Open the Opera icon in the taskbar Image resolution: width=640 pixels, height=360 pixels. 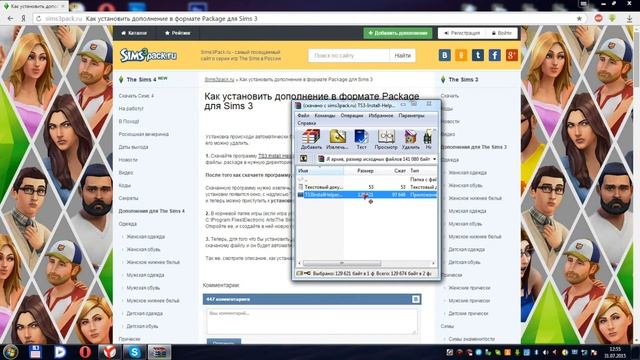(x=85, y=352)
